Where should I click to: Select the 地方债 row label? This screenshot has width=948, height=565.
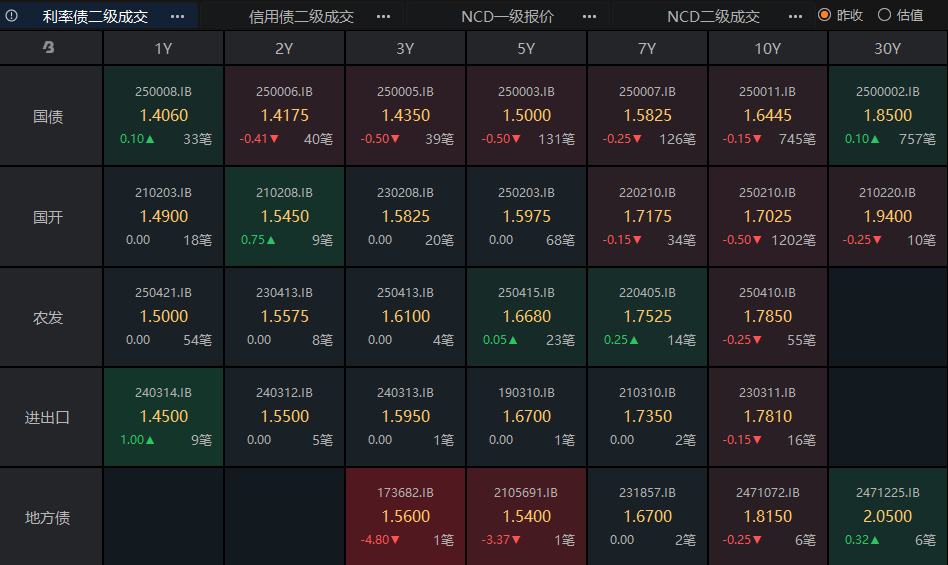(48, 517)
